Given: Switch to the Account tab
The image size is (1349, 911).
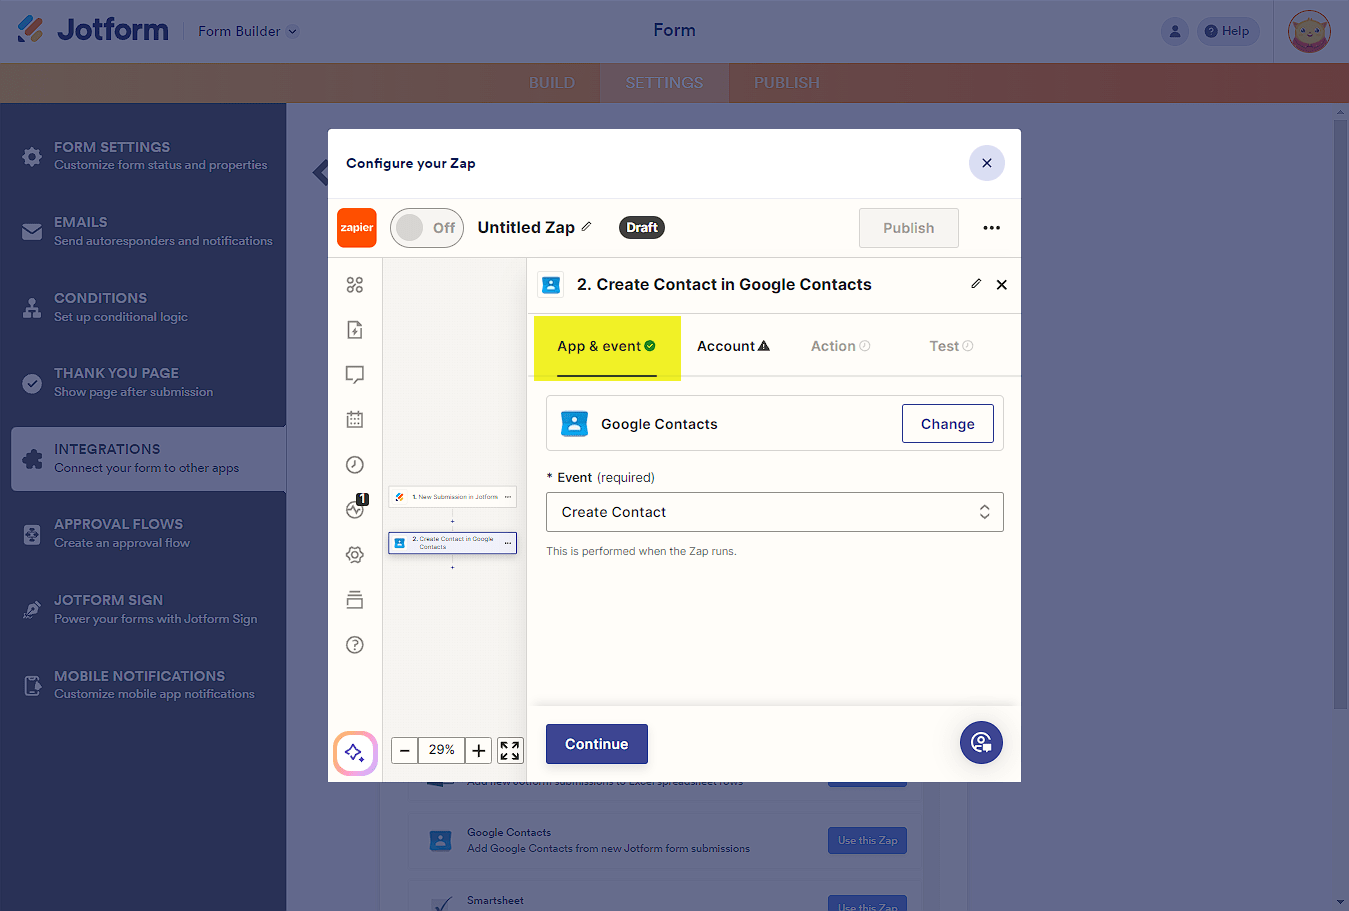Looking at the screenshot, I should [x=733, y=347].
